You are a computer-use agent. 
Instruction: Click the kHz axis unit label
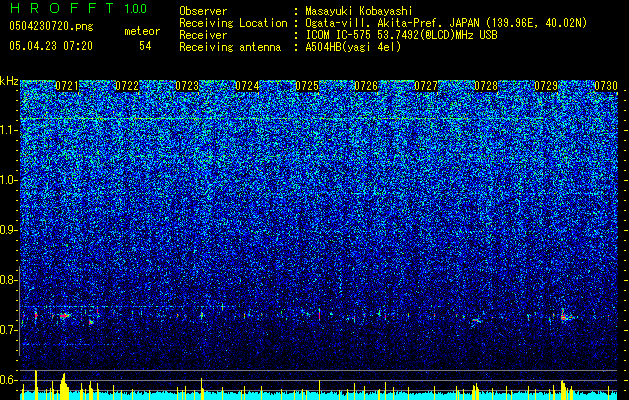pos(9,81)
